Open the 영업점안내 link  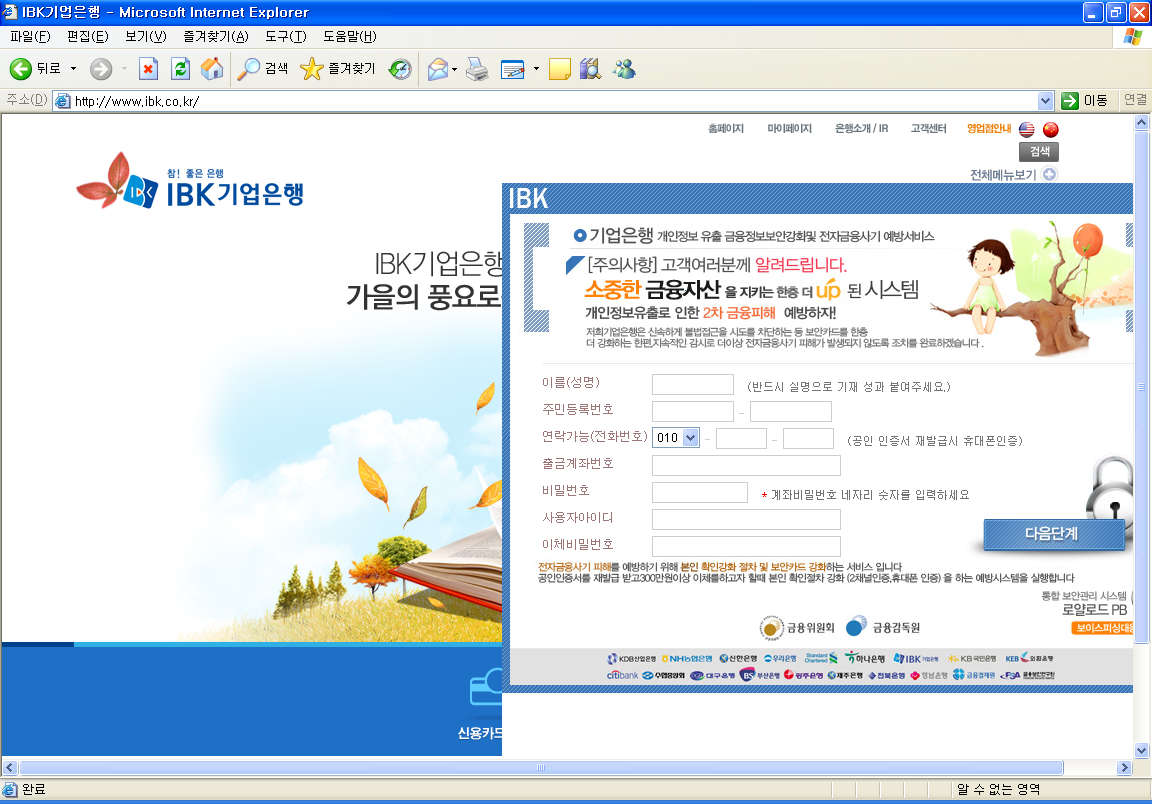pos(988,129)
